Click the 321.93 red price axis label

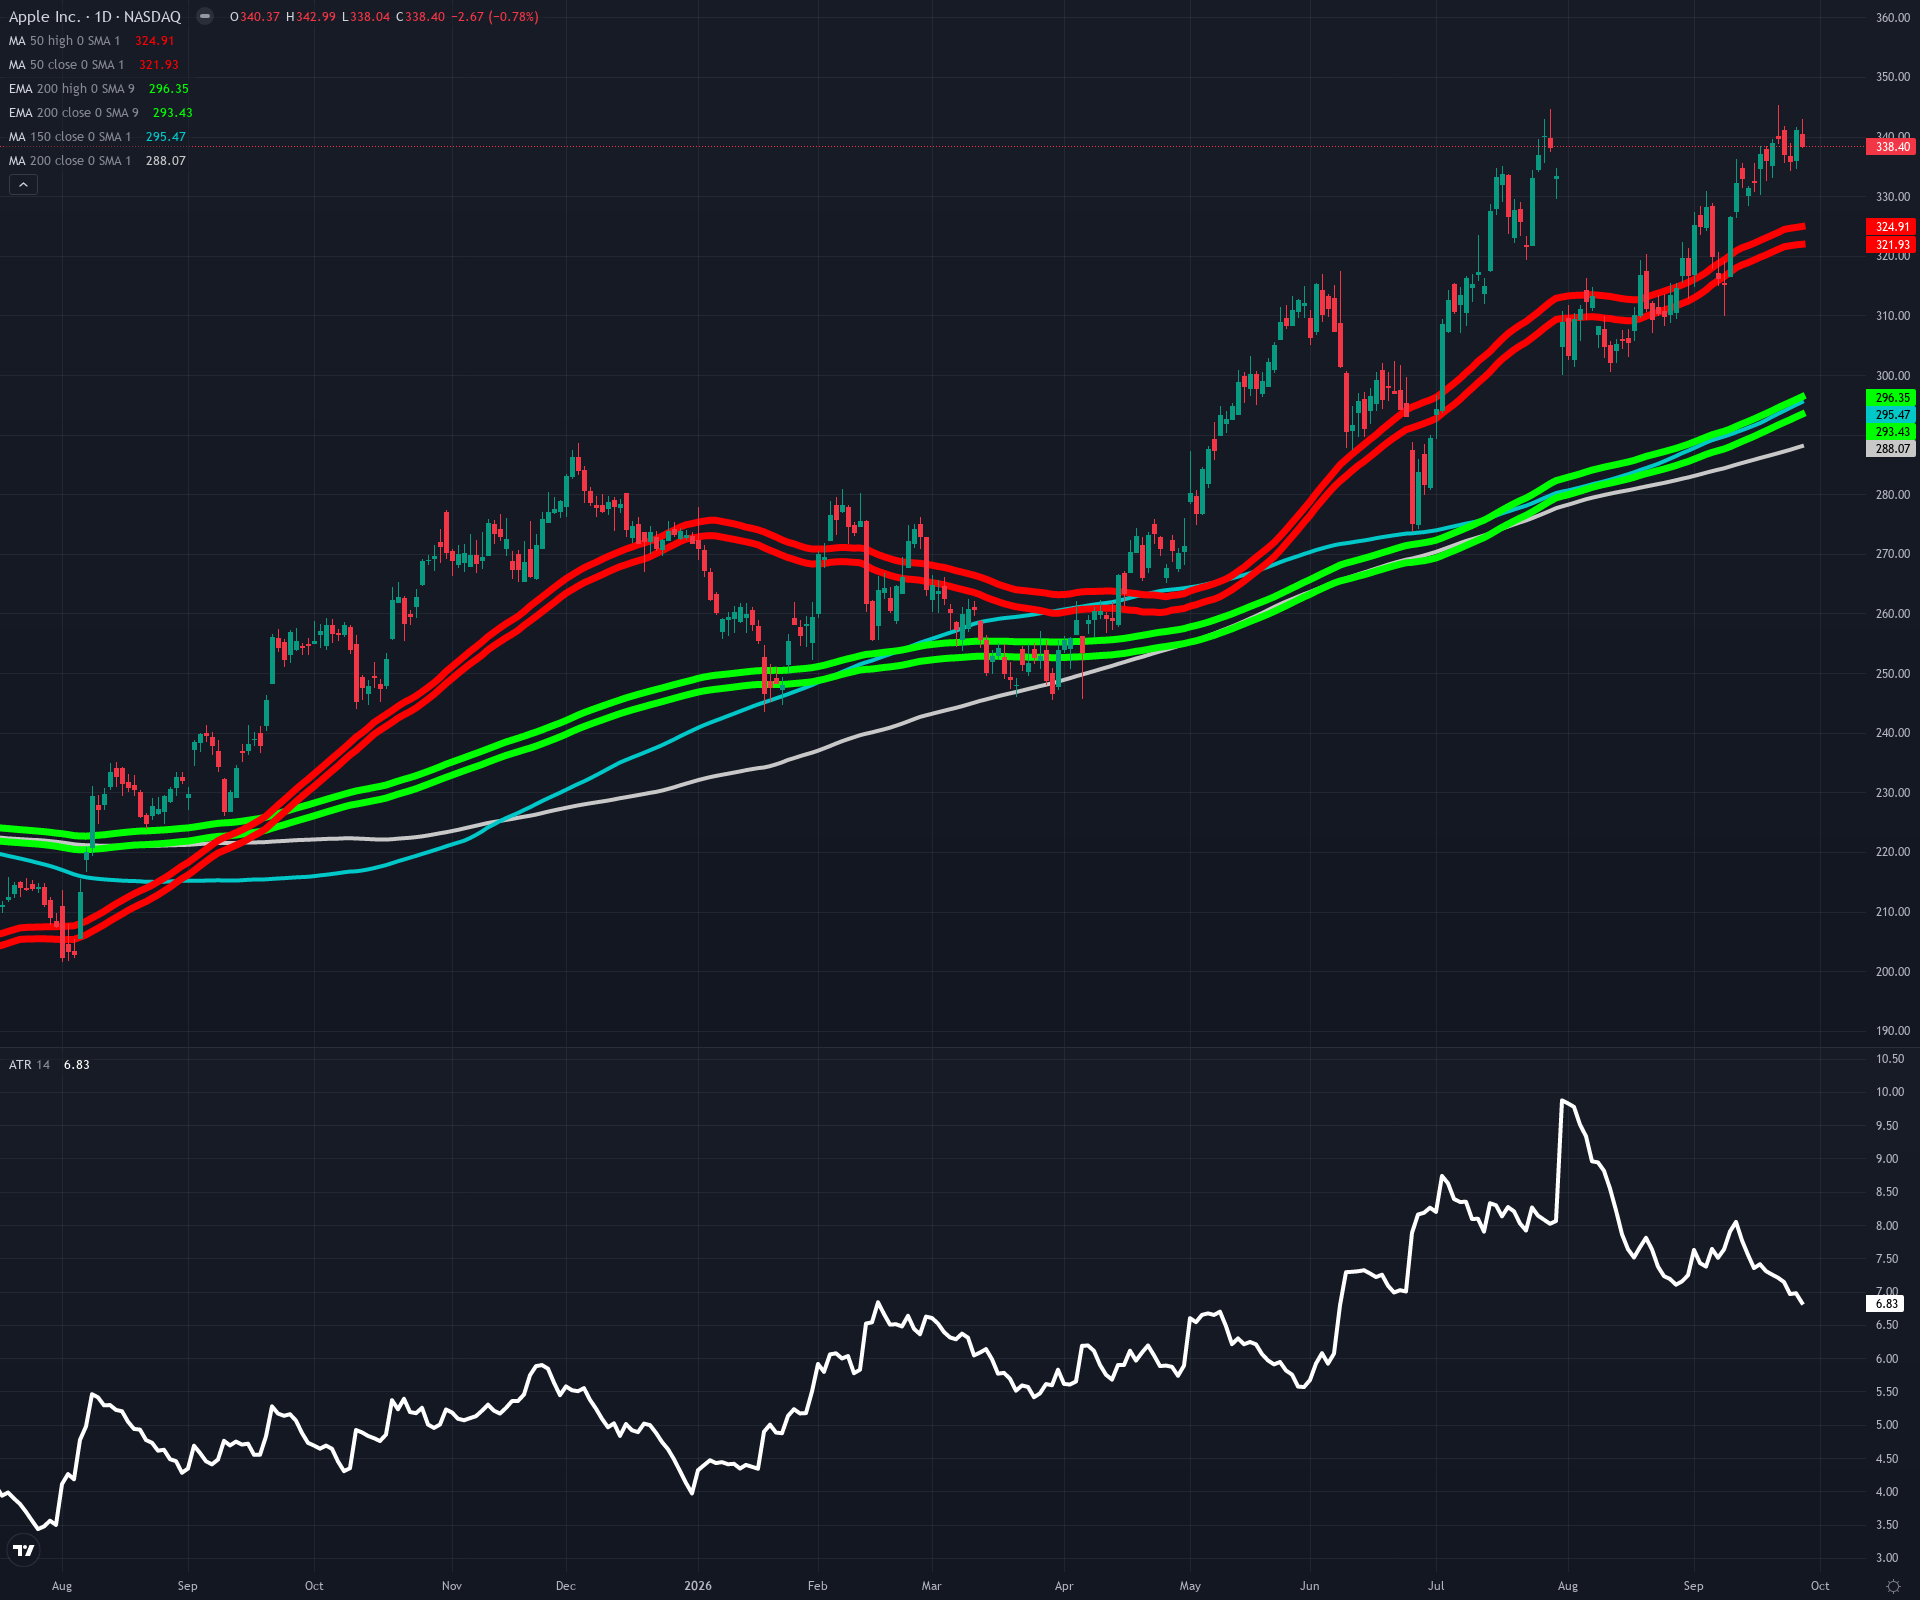[1891, 245]
